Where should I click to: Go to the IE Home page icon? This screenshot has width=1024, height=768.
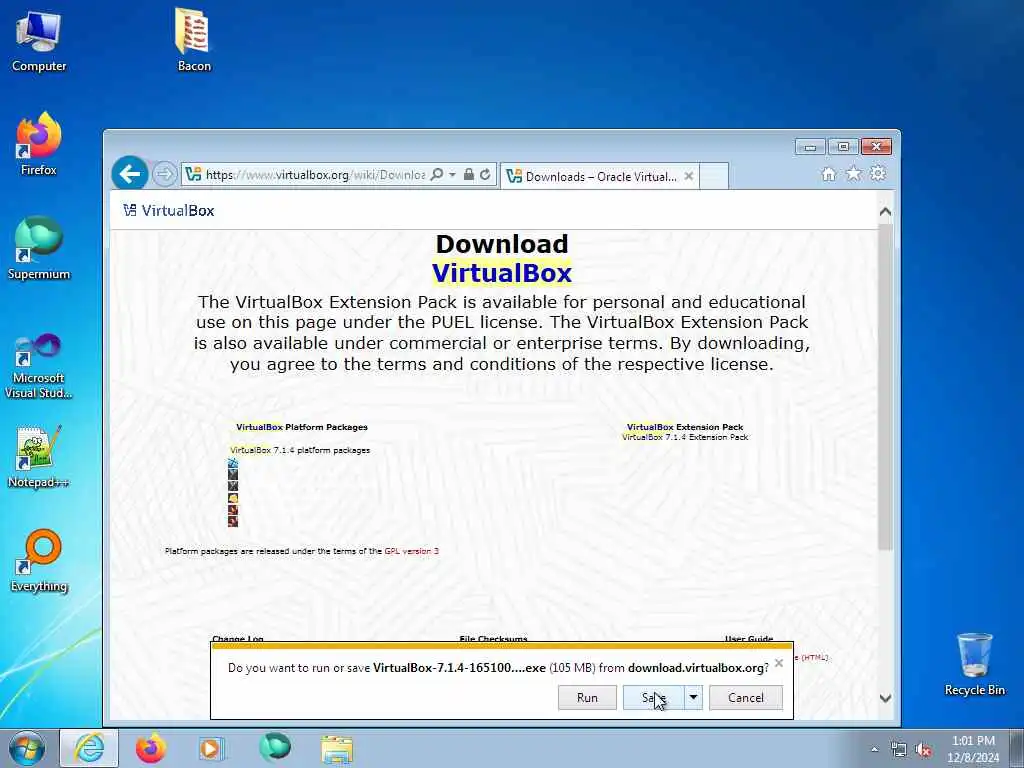pos(829,174)
